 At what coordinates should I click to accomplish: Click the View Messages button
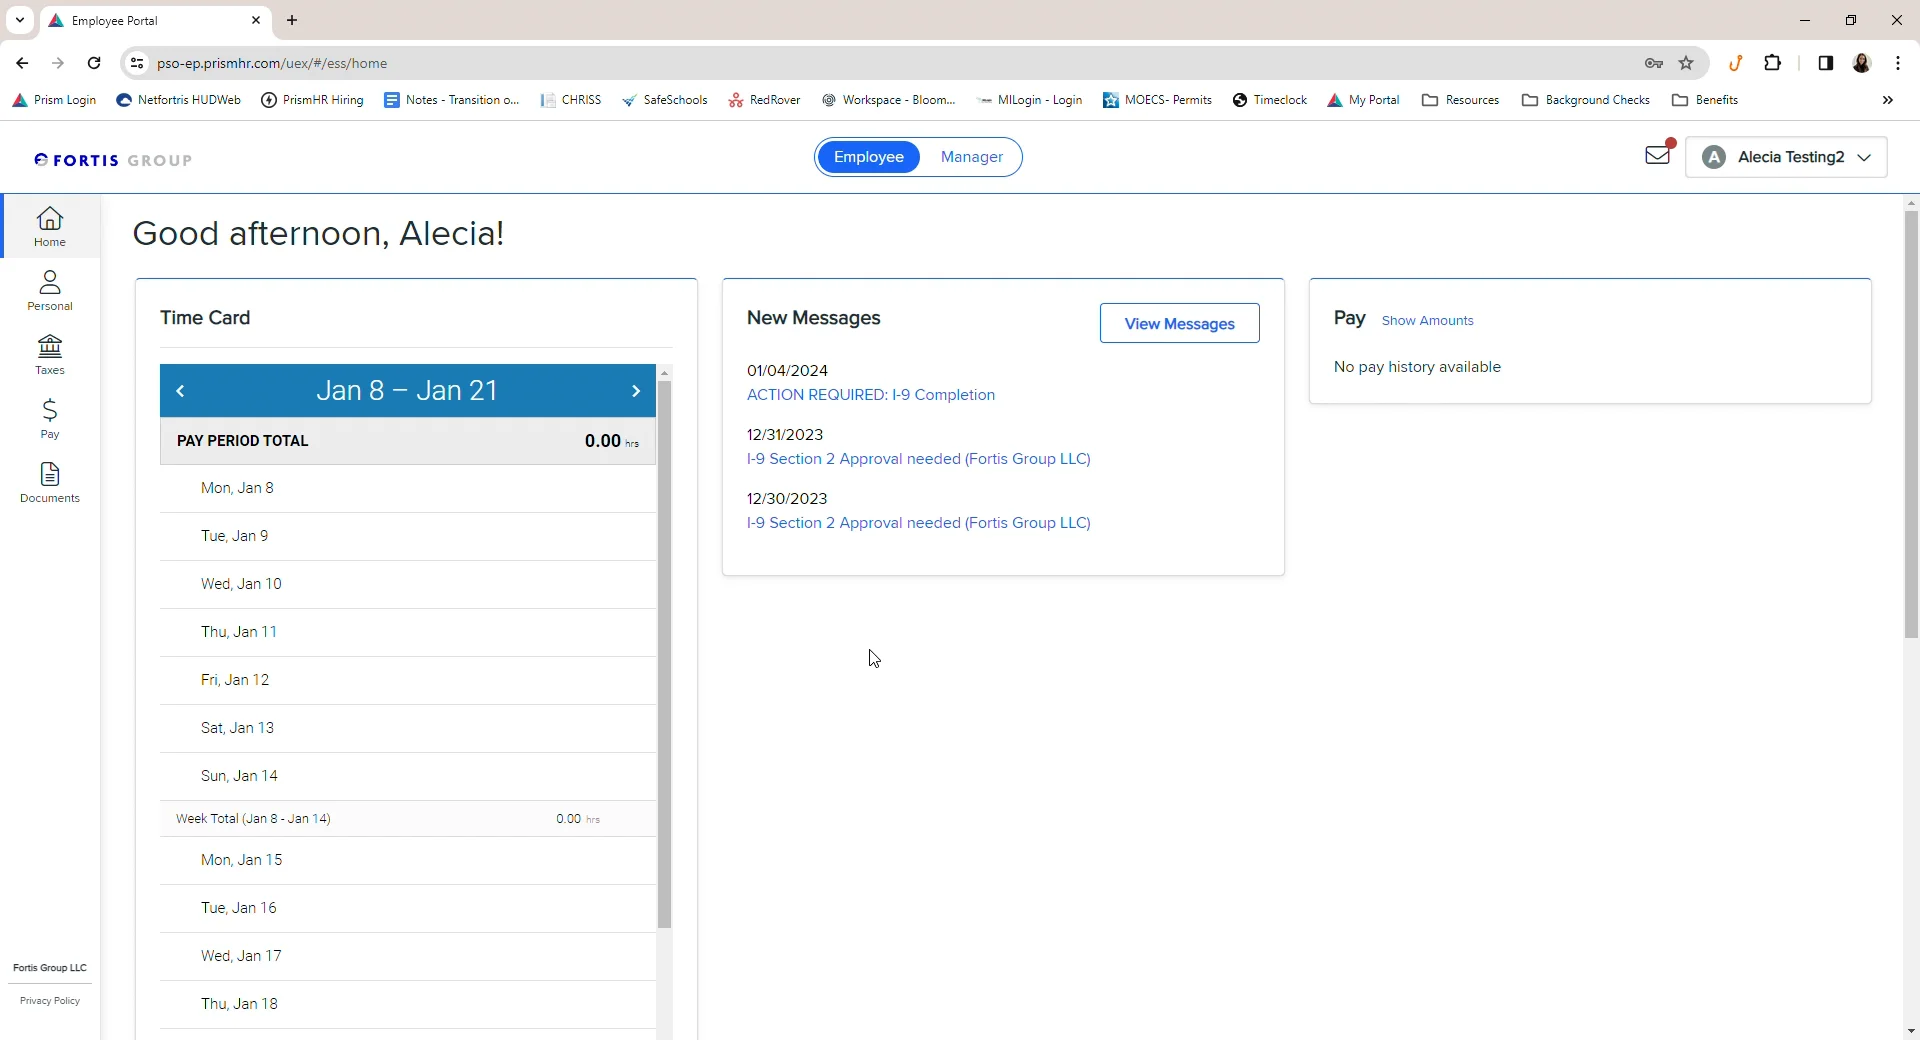tap(1179, 323)
